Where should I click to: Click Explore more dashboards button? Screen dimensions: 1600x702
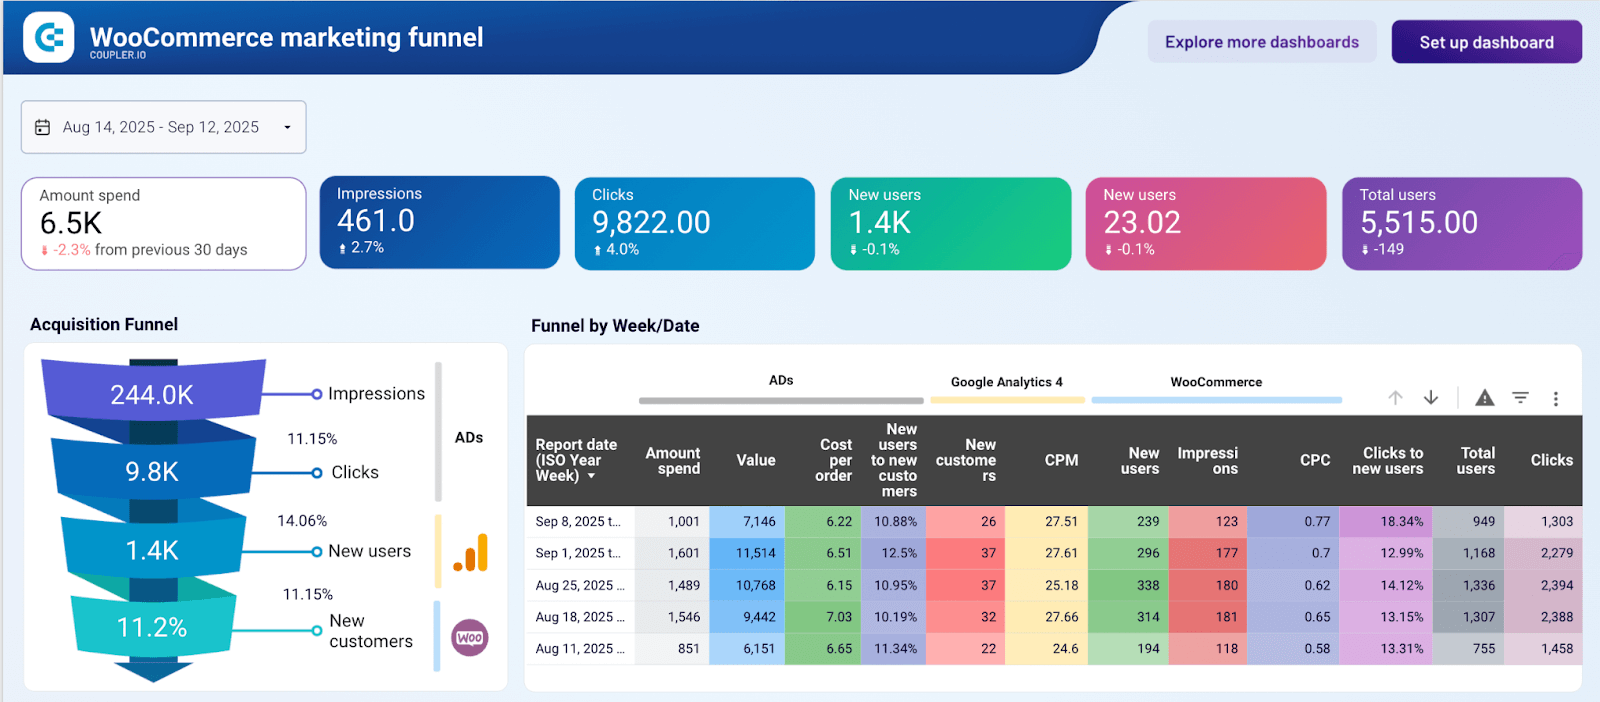1261,42
